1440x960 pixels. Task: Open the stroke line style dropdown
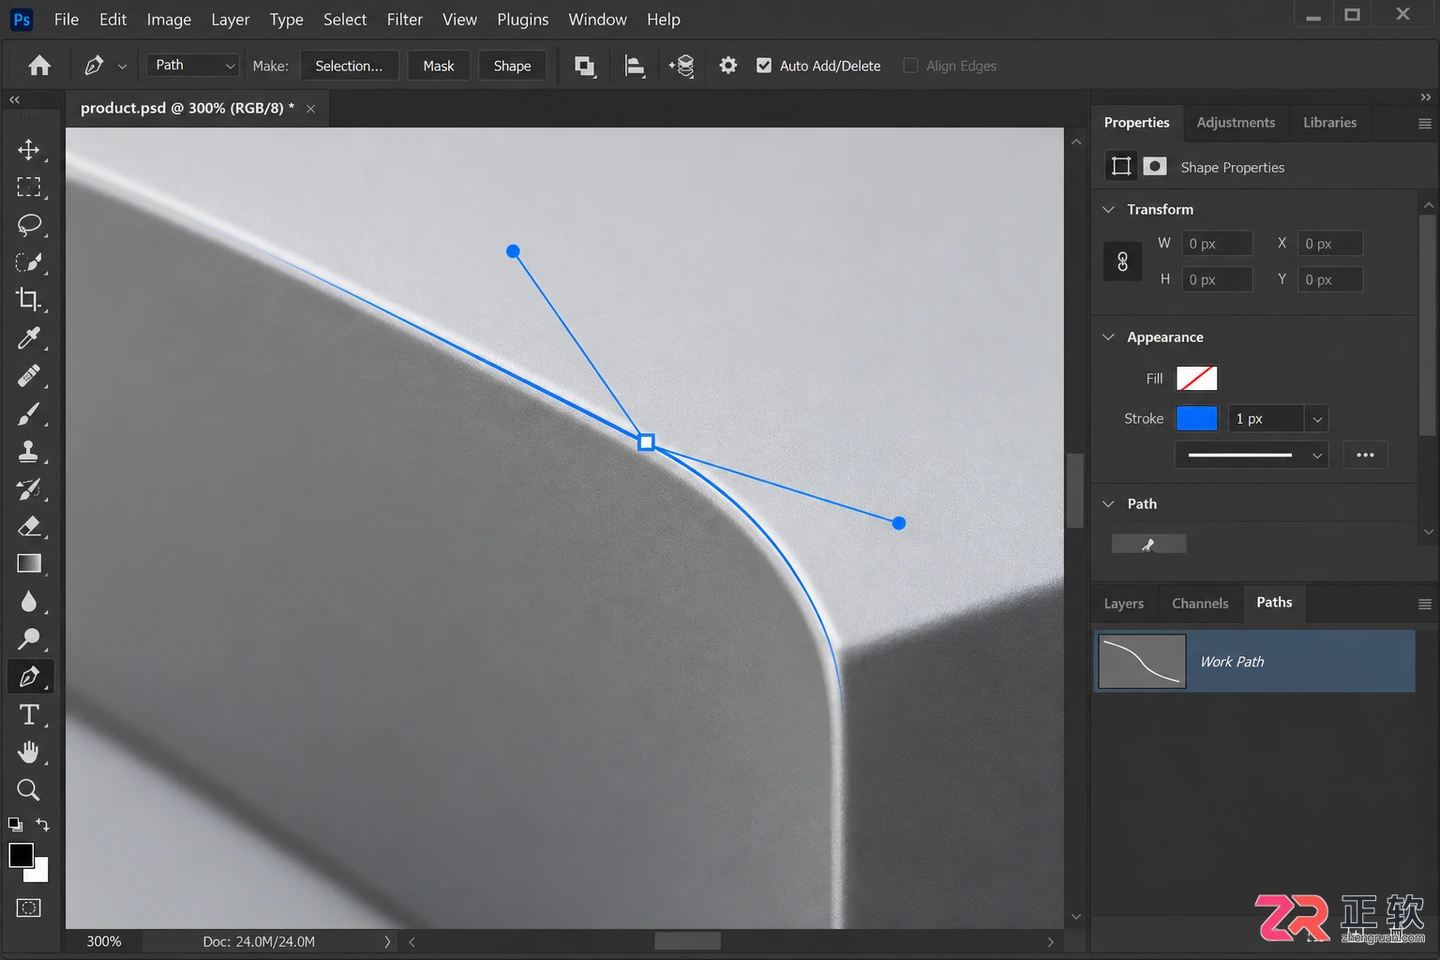point(1251,455)
